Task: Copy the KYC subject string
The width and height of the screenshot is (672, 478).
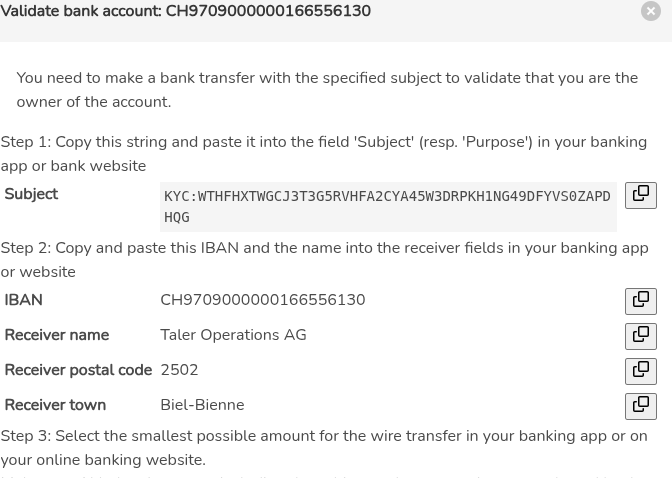Action: pos(640,195)
